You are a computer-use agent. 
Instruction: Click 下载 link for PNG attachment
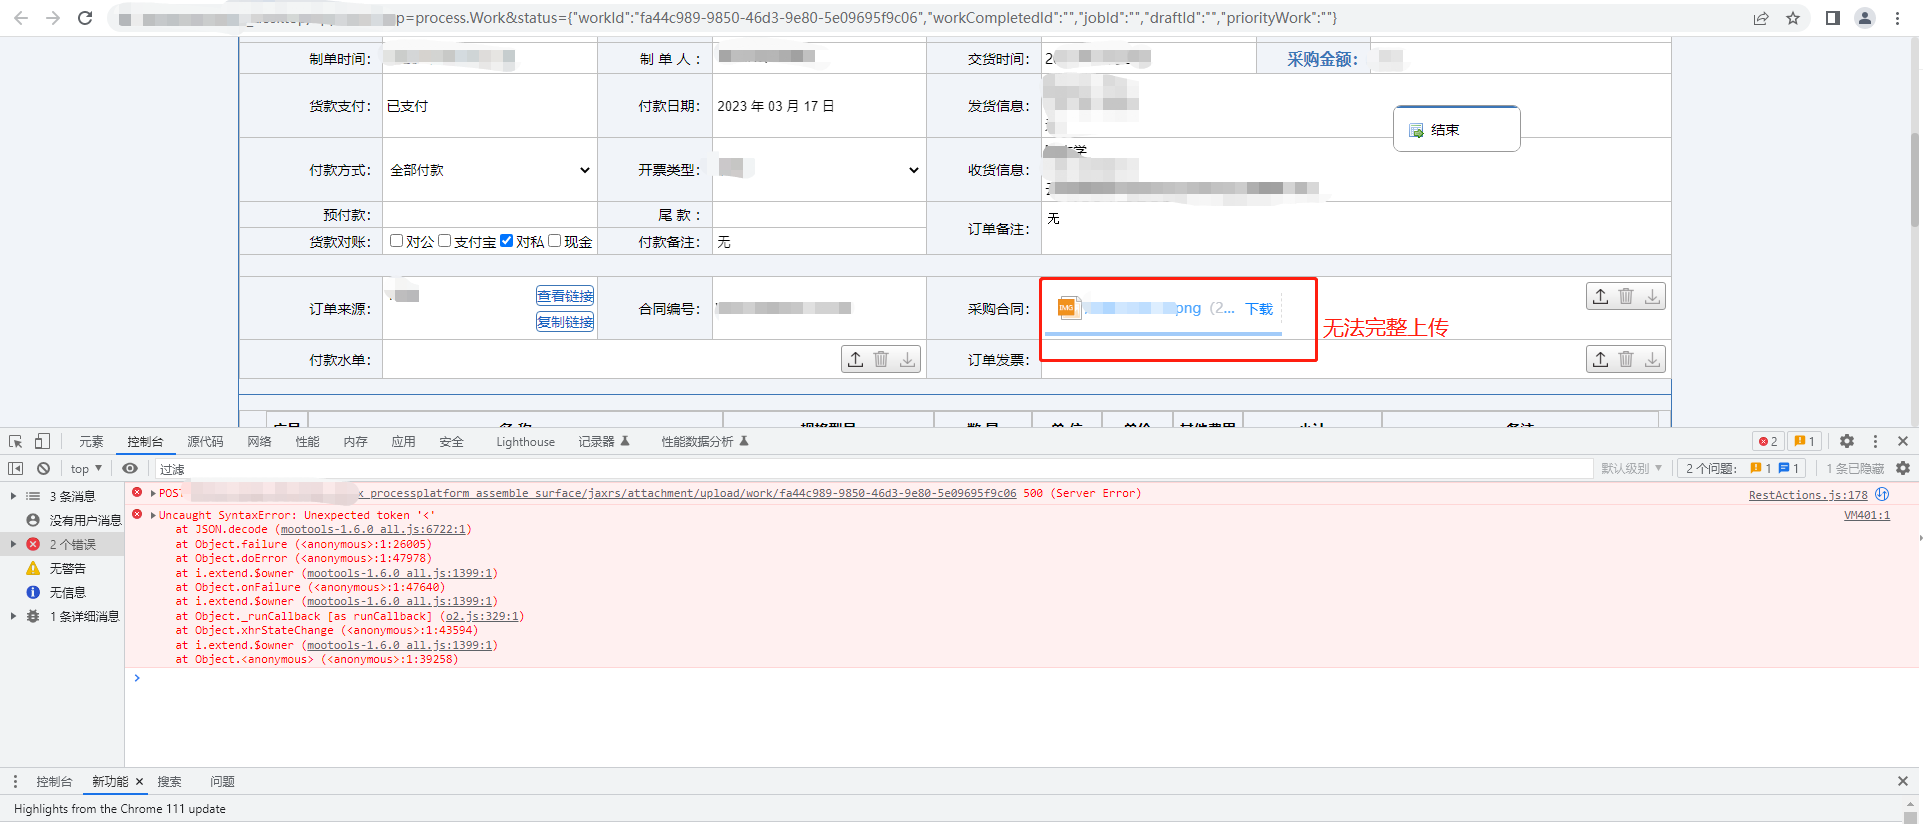[1259, 309]
